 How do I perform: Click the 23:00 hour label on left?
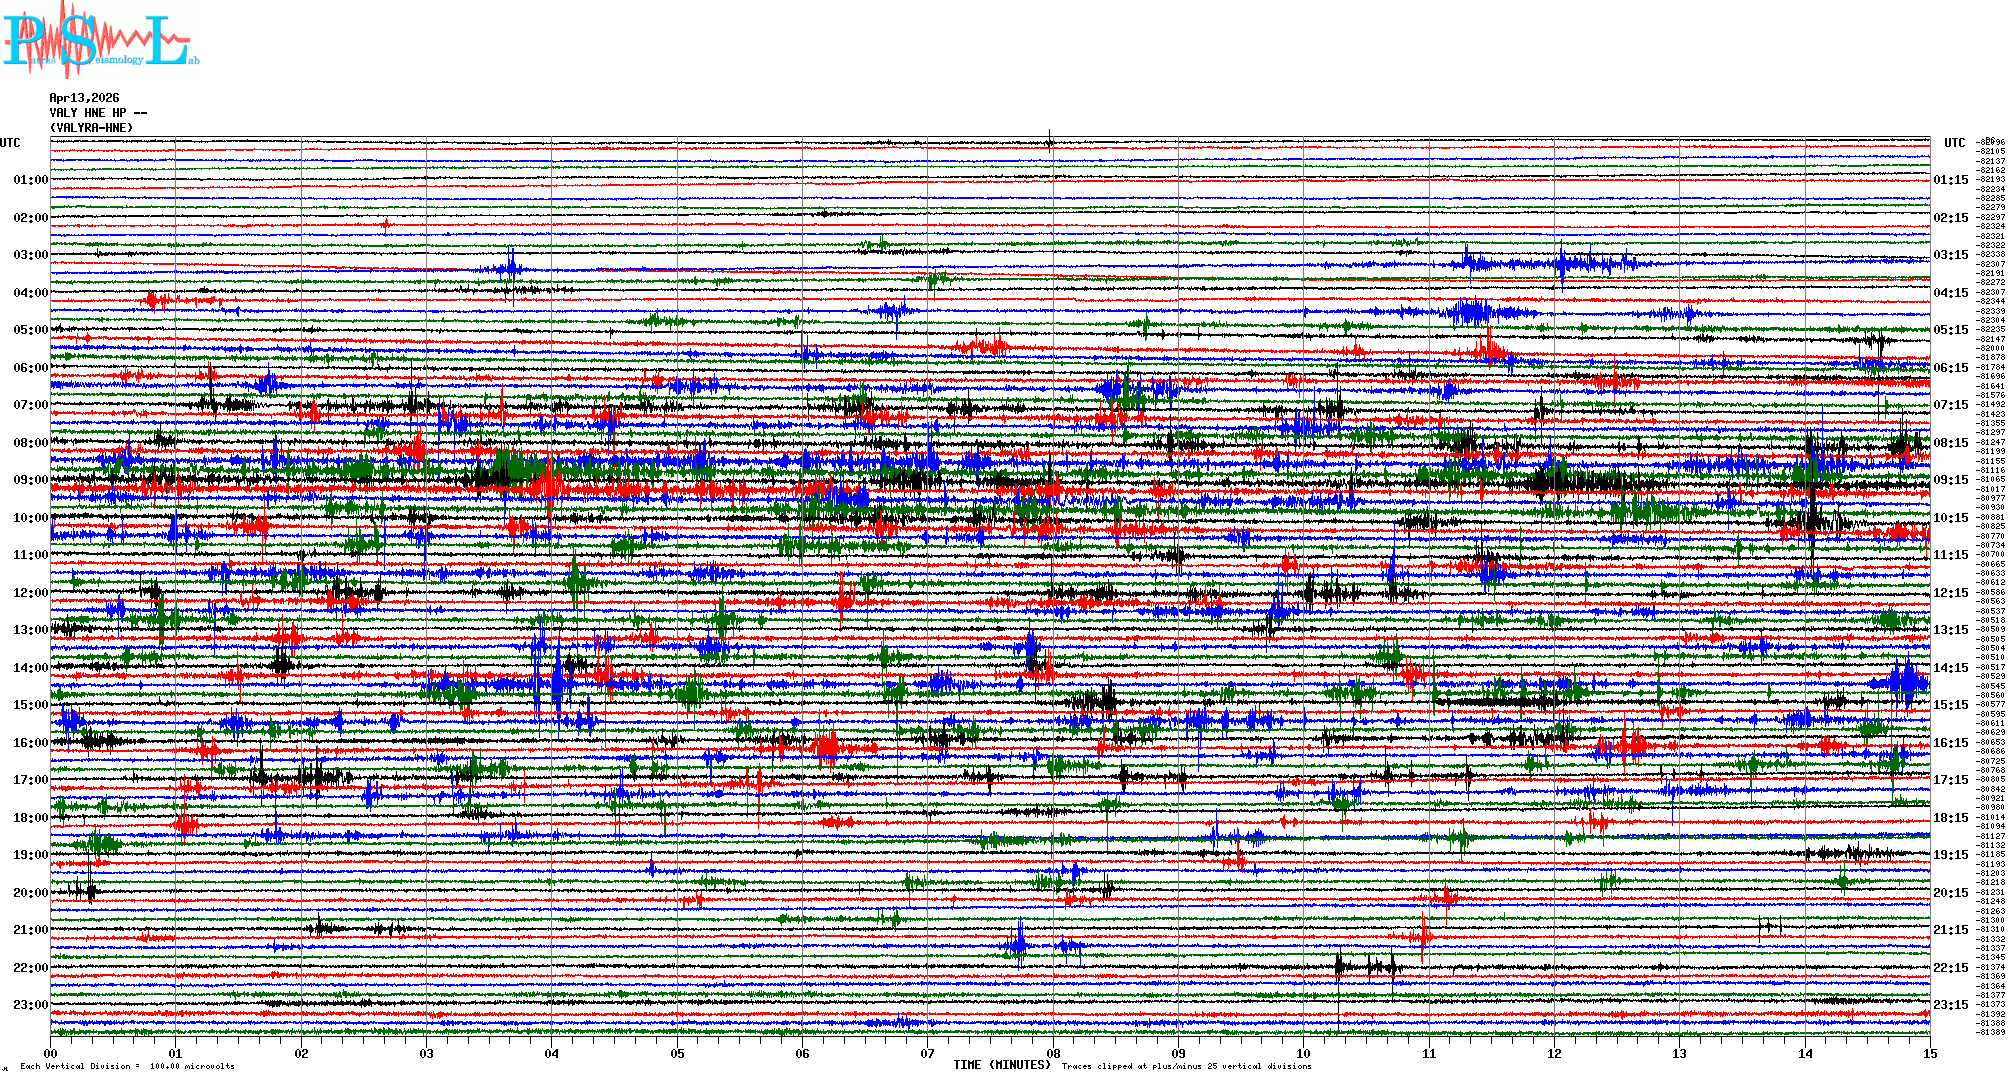click(30, 1005)
